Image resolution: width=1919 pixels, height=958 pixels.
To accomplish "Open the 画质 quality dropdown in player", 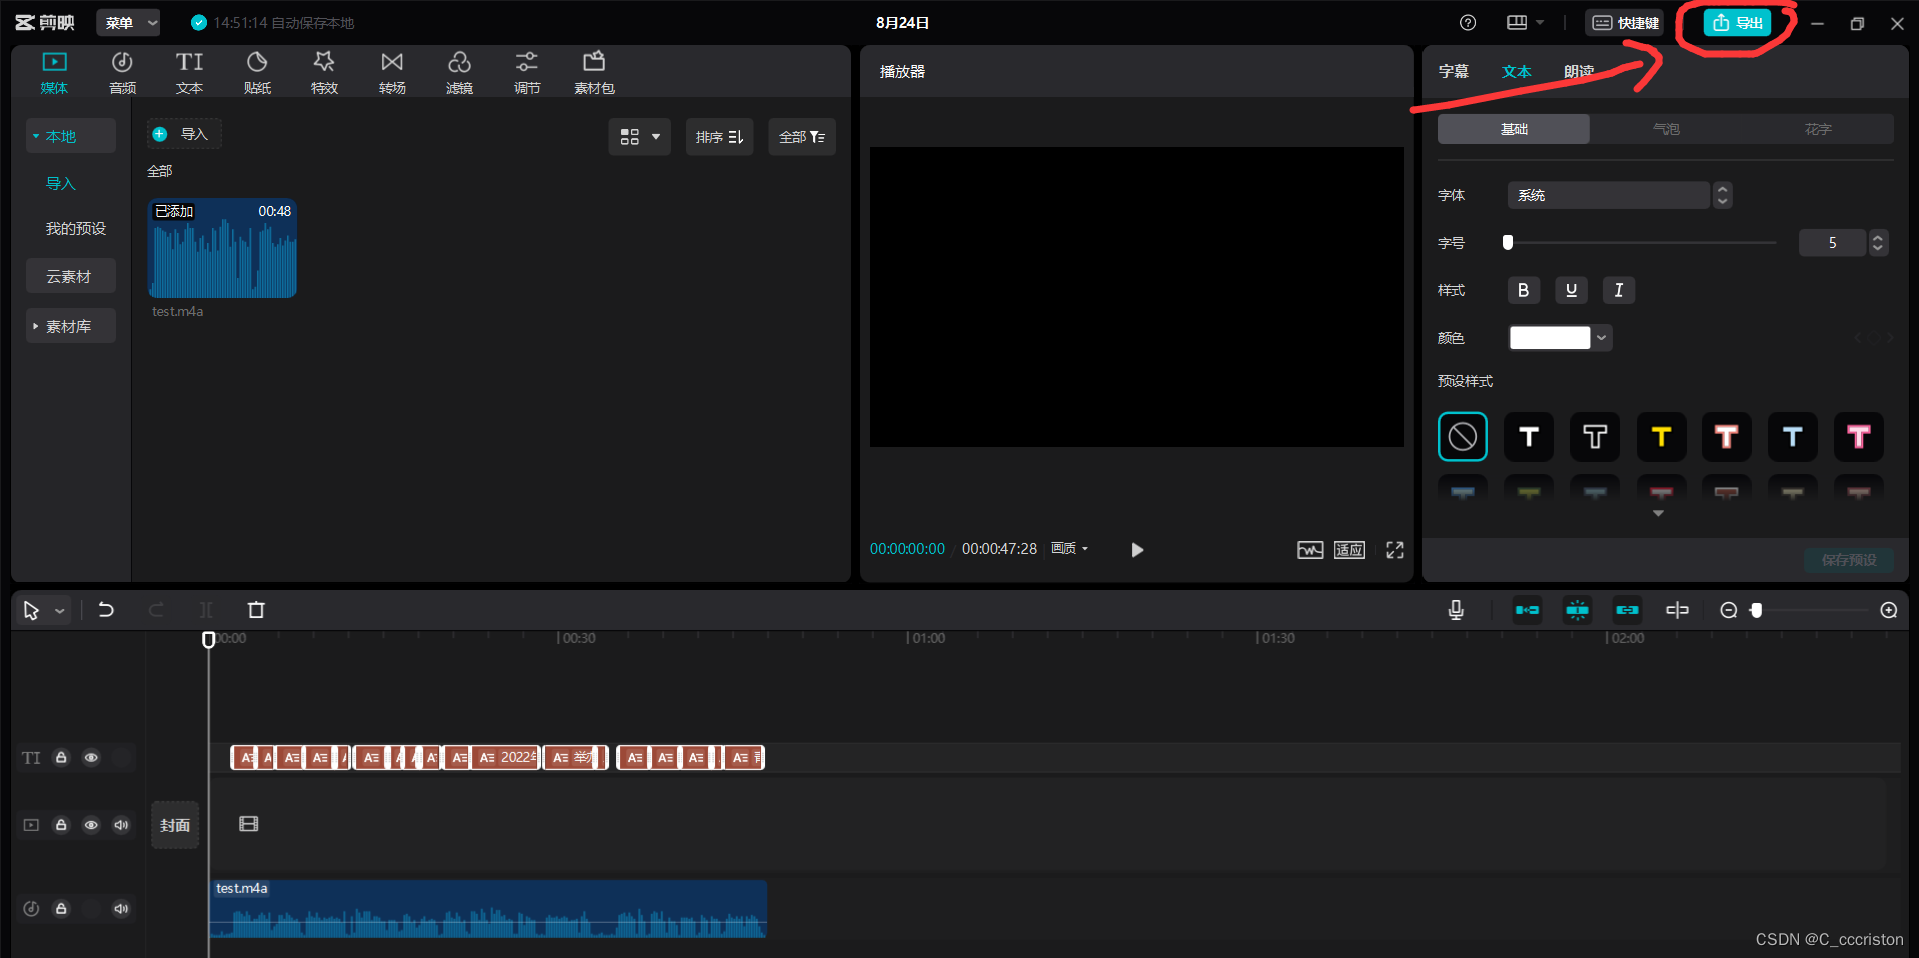I will 1069,549.
